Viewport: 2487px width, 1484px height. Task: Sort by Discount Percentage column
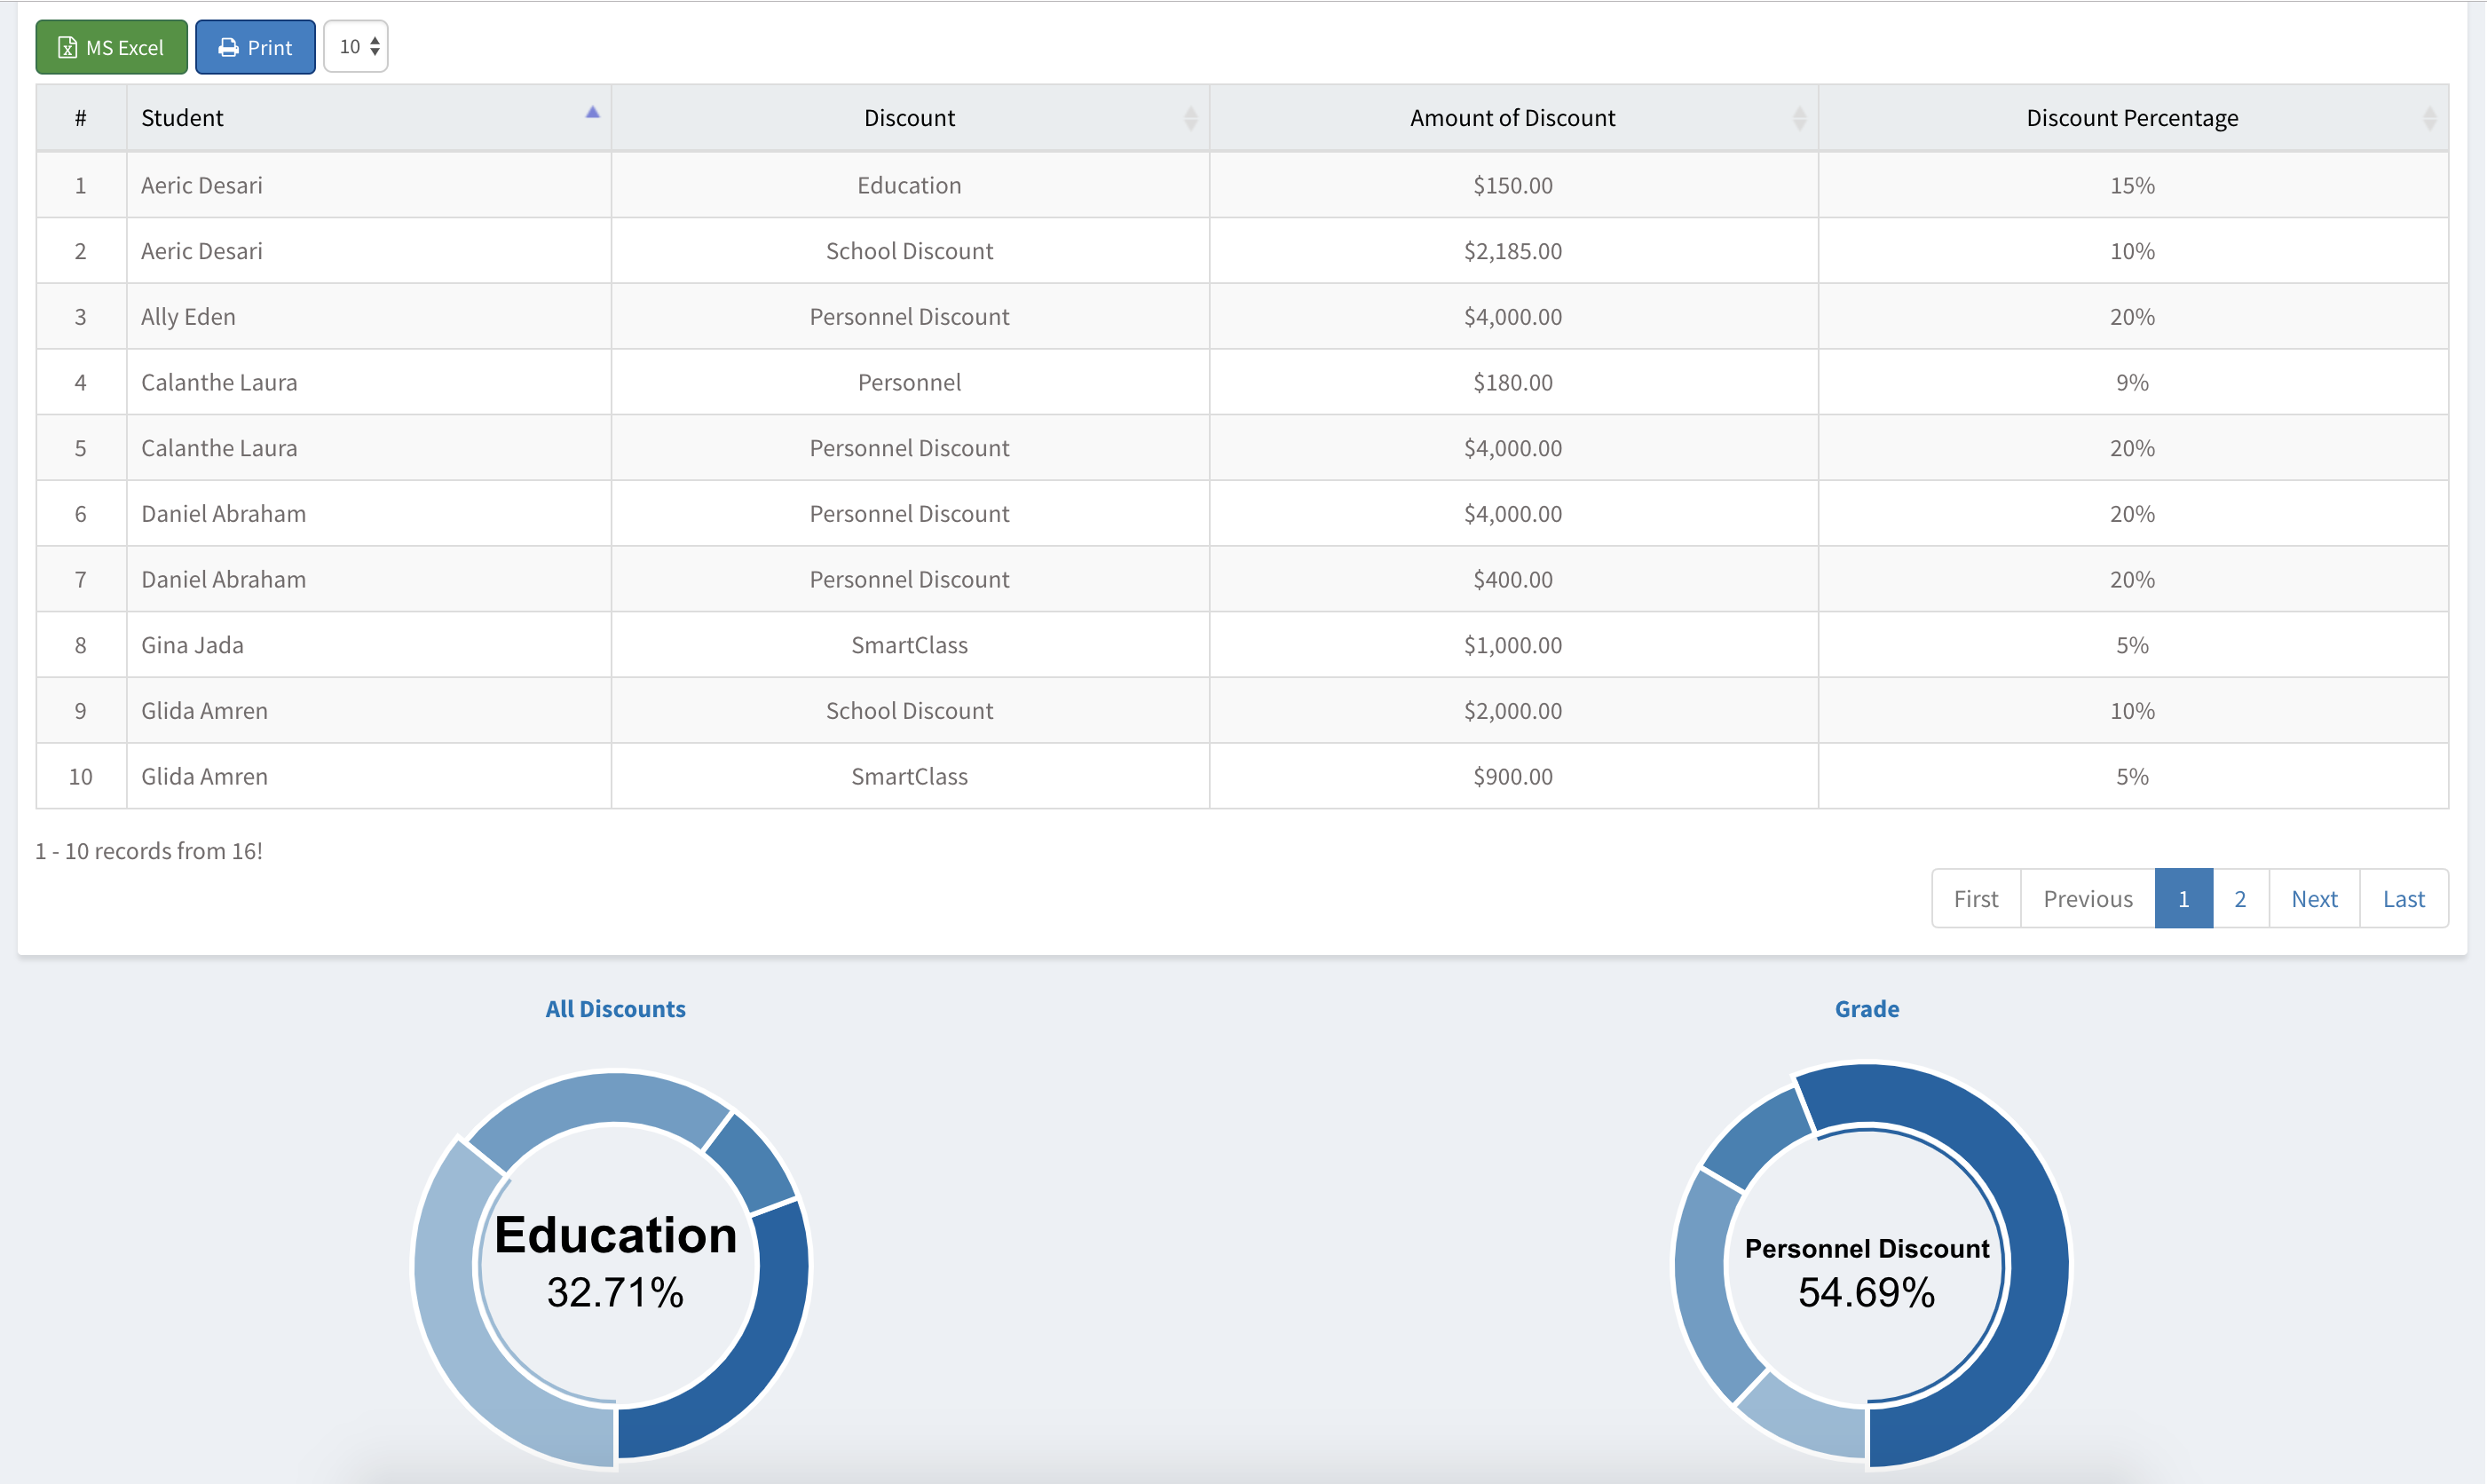click(x=2131, y=118)
